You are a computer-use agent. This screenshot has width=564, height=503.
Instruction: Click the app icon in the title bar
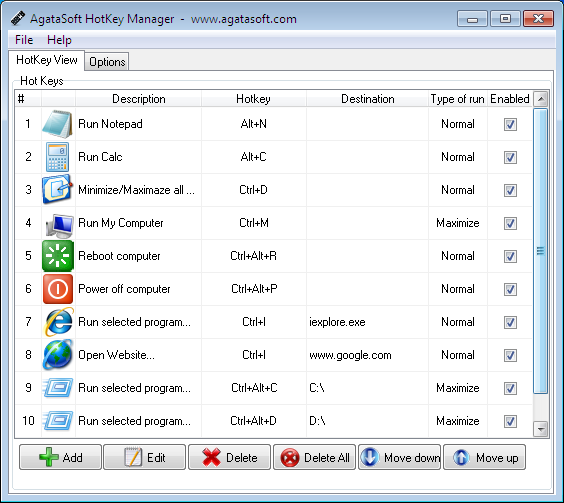[17, 18]
